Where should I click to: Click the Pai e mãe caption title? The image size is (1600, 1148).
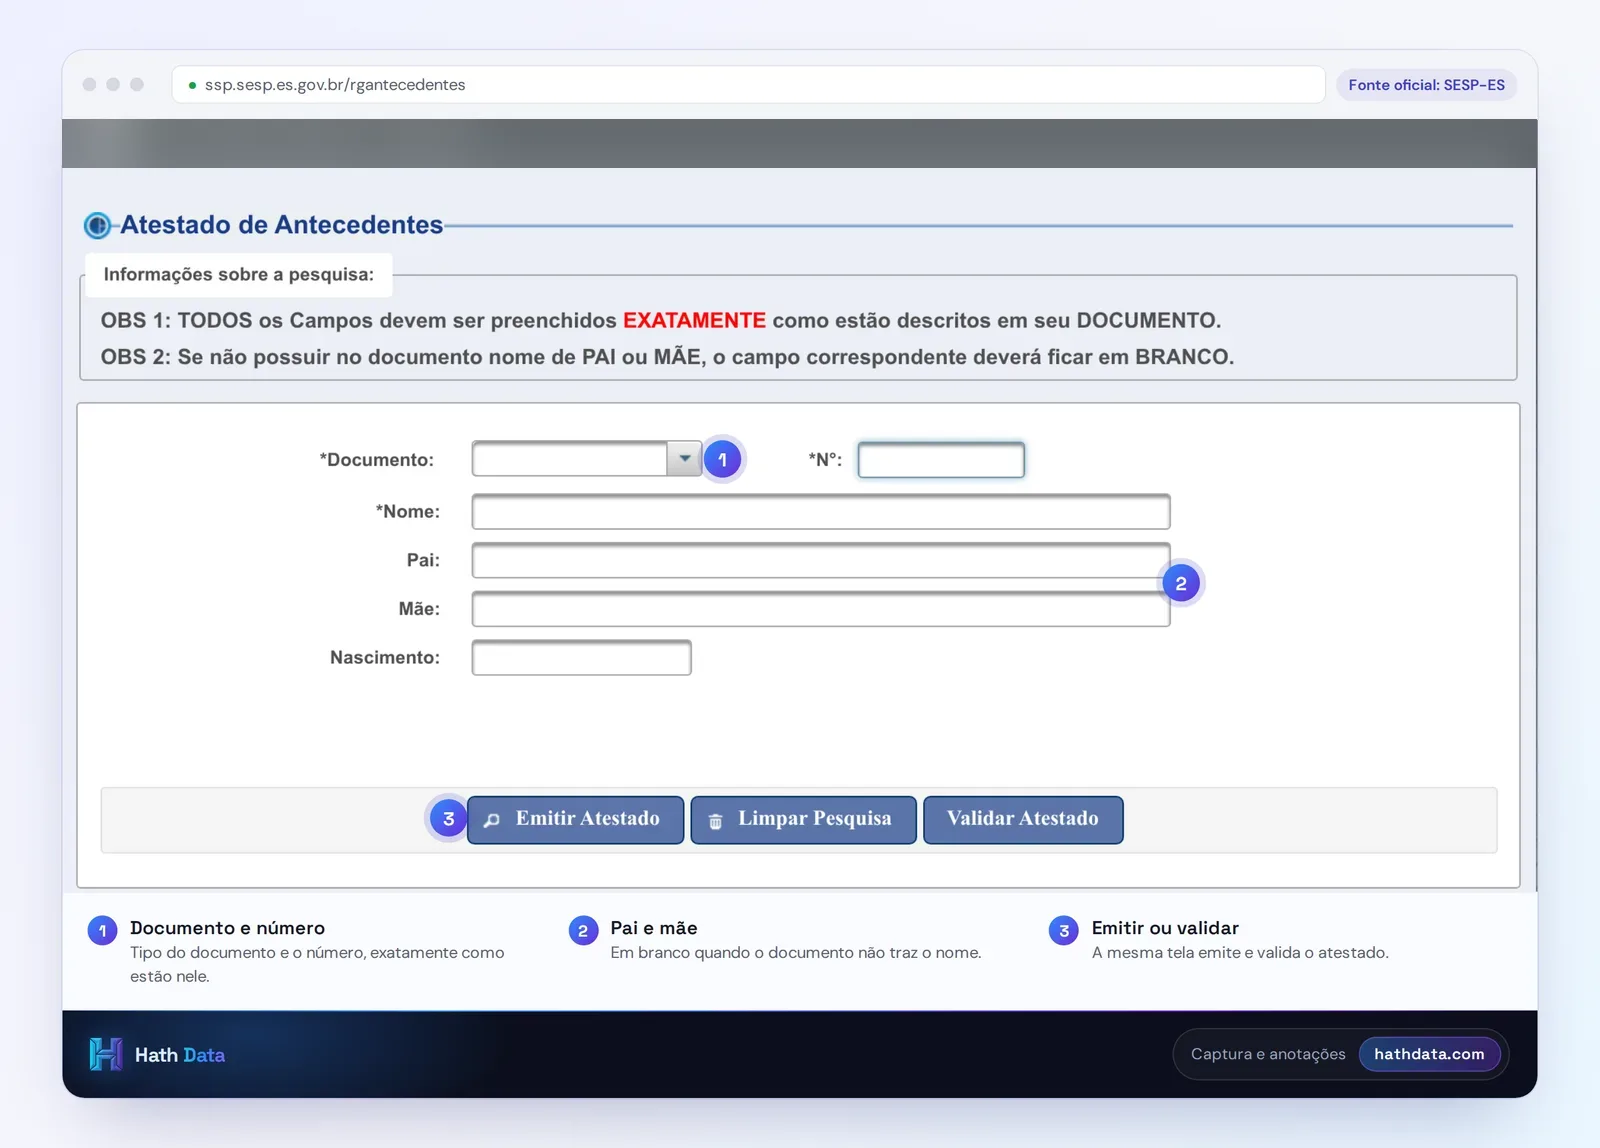click(654, 928)
